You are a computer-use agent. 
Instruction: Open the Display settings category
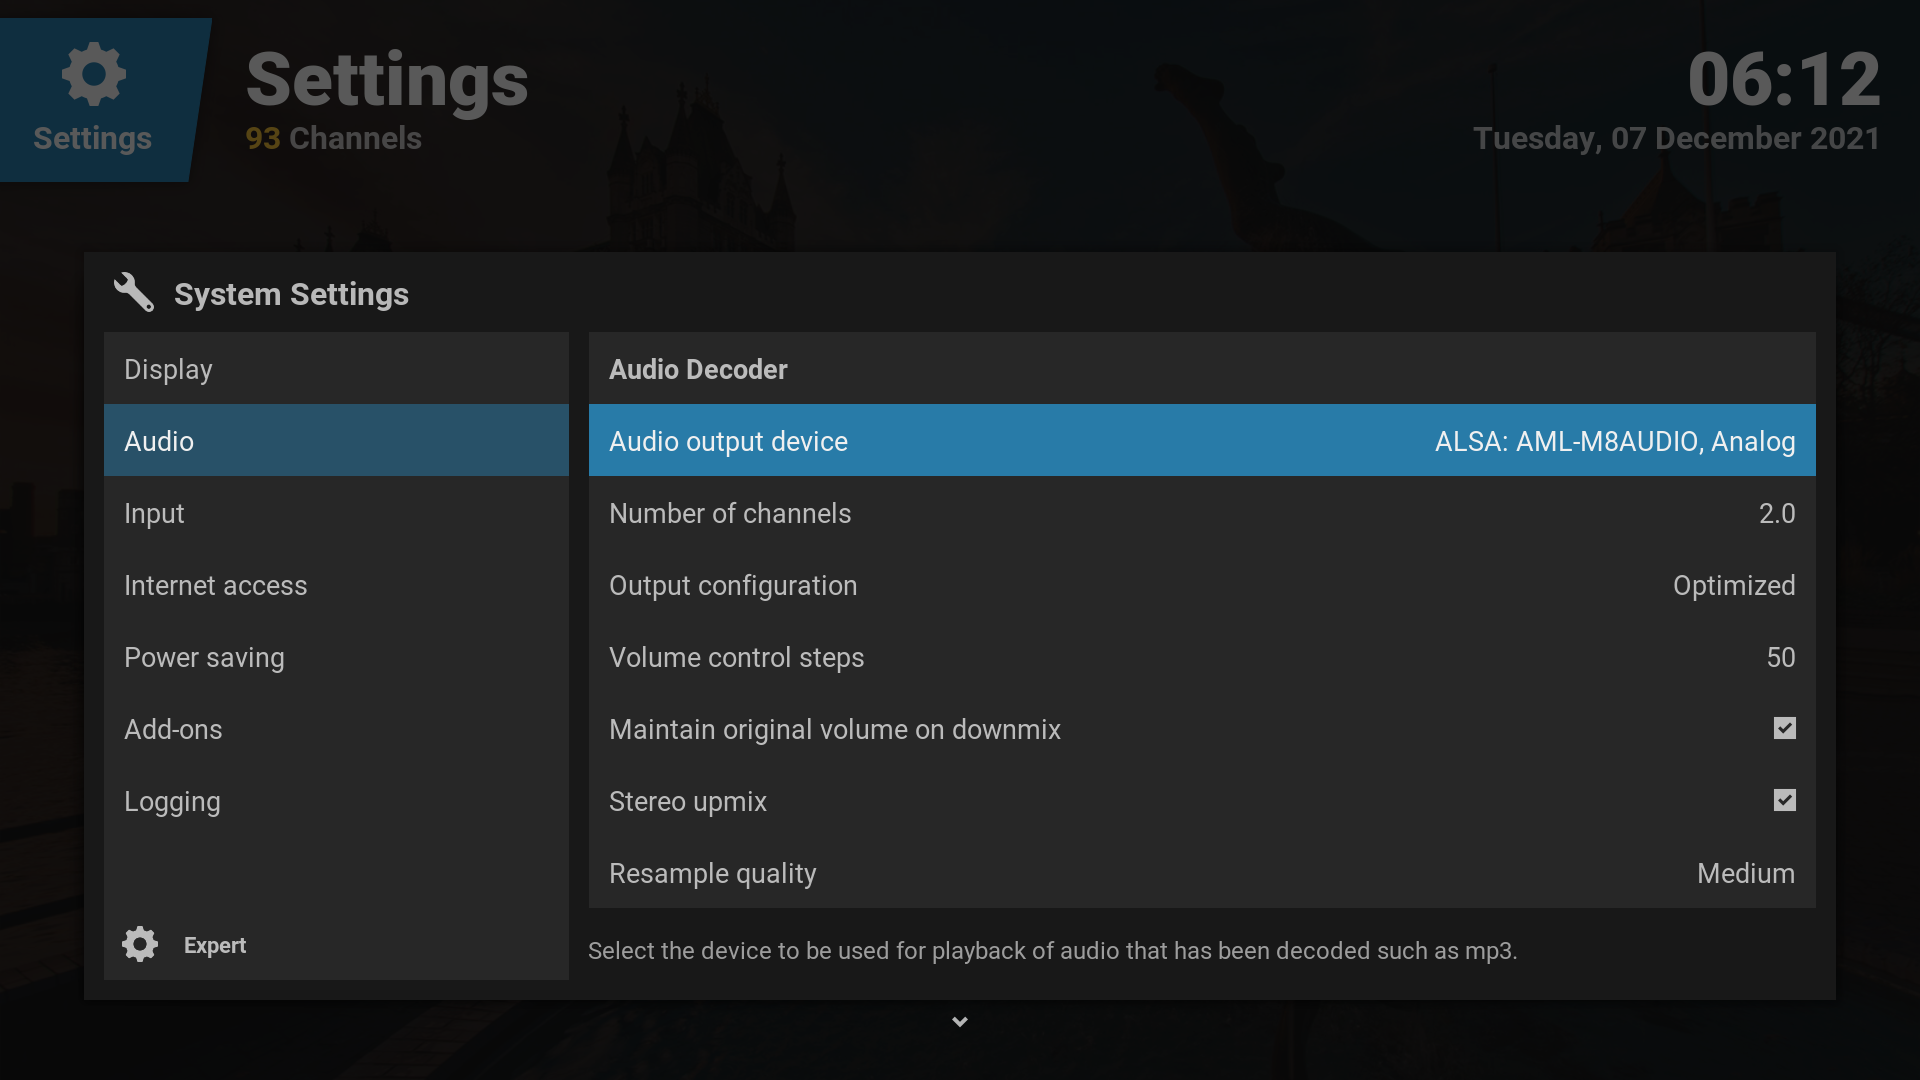pos(336,369)
